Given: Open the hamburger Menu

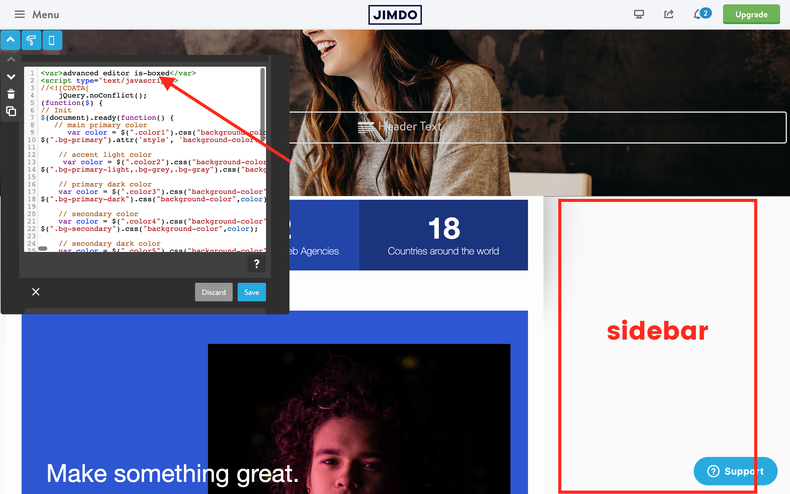Looking at the screenshot, I should click(x=36, y=14).
